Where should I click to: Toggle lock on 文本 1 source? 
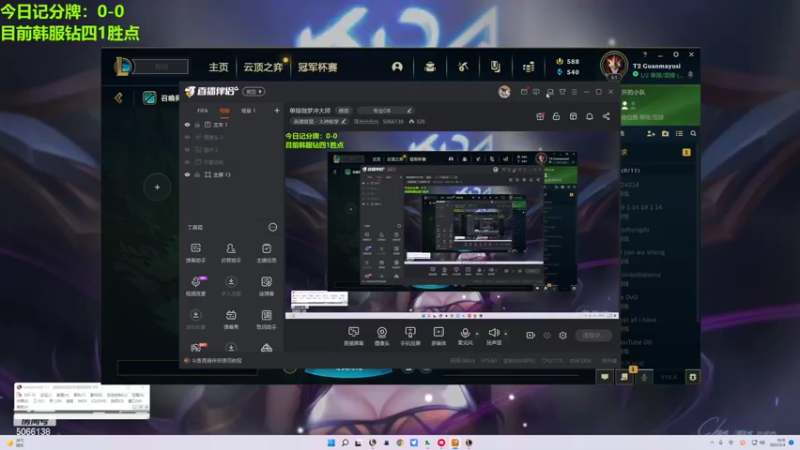click(197, 124)
